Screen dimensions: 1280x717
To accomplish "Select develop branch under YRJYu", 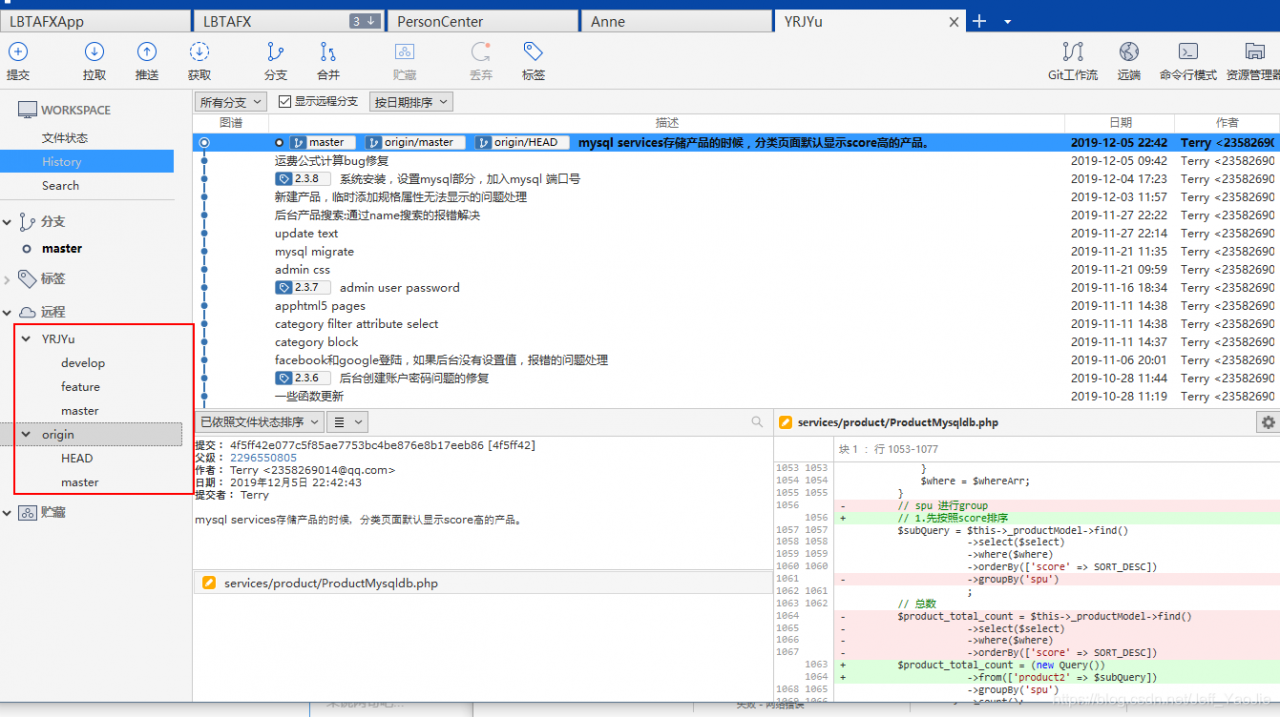I will click(x=83, y=363).
